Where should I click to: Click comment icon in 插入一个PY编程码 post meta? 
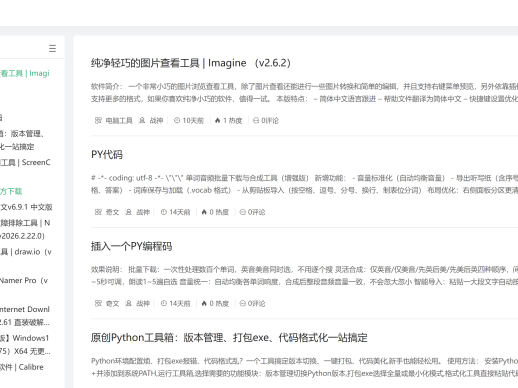pos(242,303)
